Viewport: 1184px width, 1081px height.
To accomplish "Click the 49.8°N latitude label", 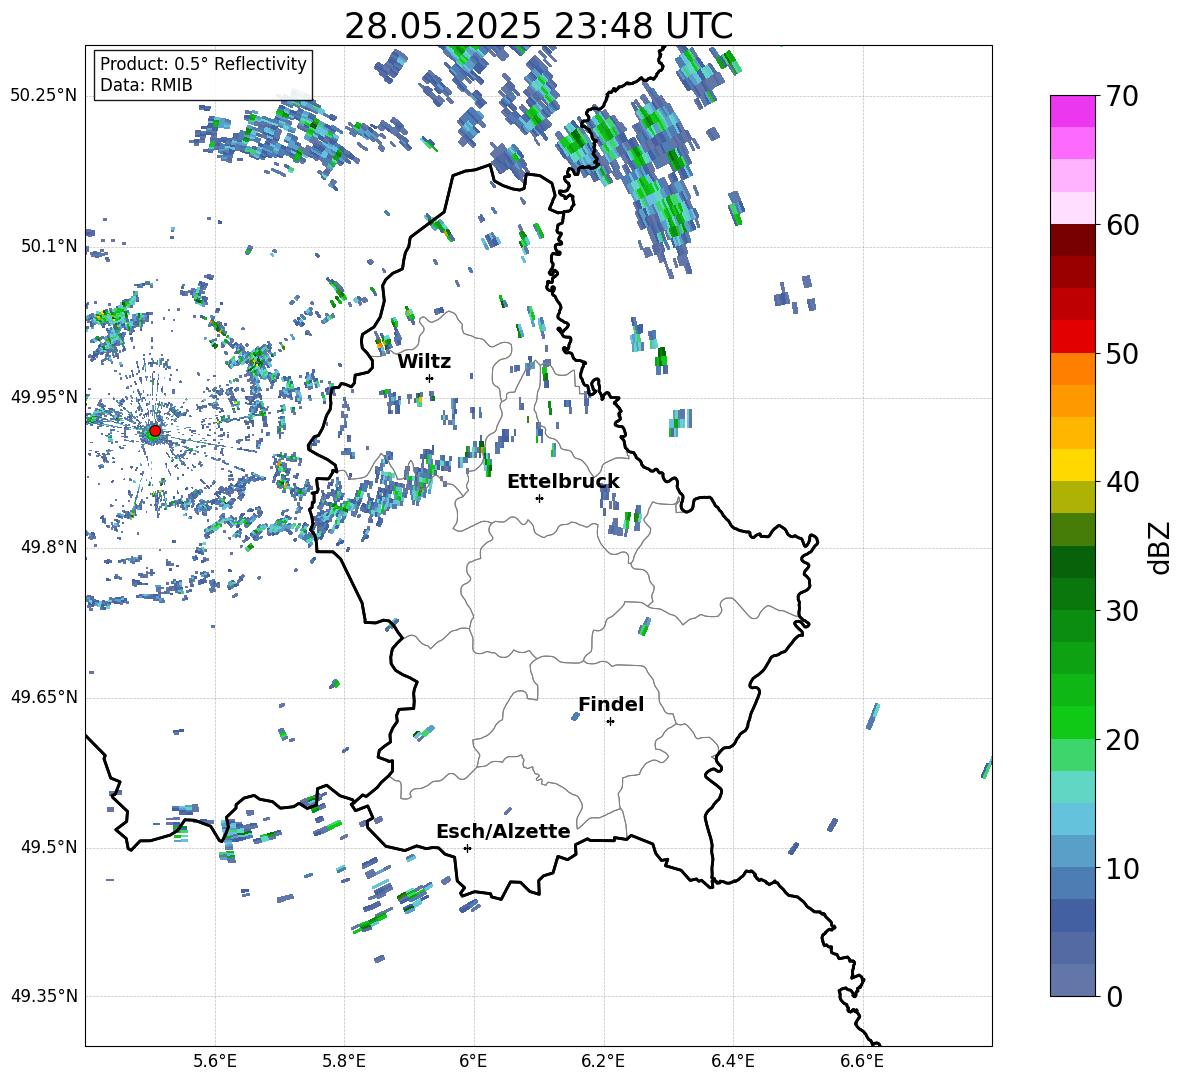I will (x=49, y=547).
